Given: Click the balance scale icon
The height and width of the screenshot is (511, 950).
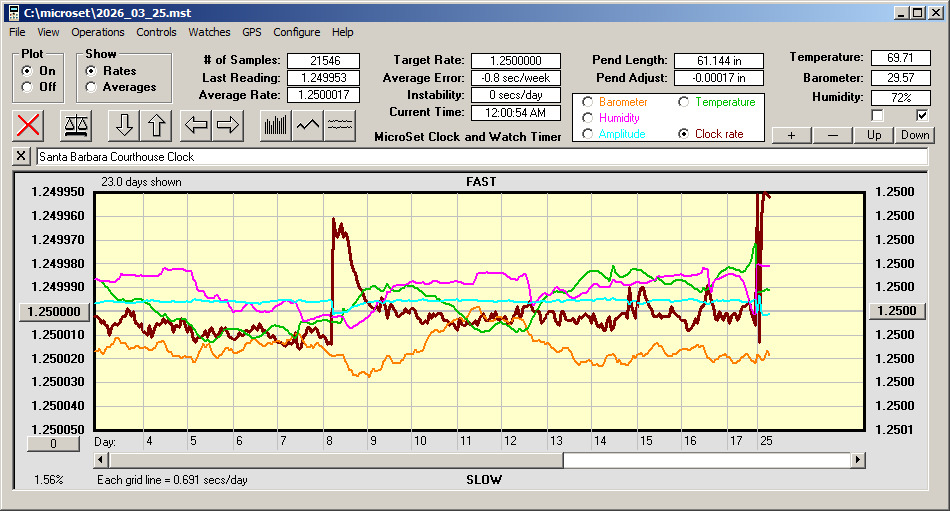Looking at the screenshot, I should [75, 125].
